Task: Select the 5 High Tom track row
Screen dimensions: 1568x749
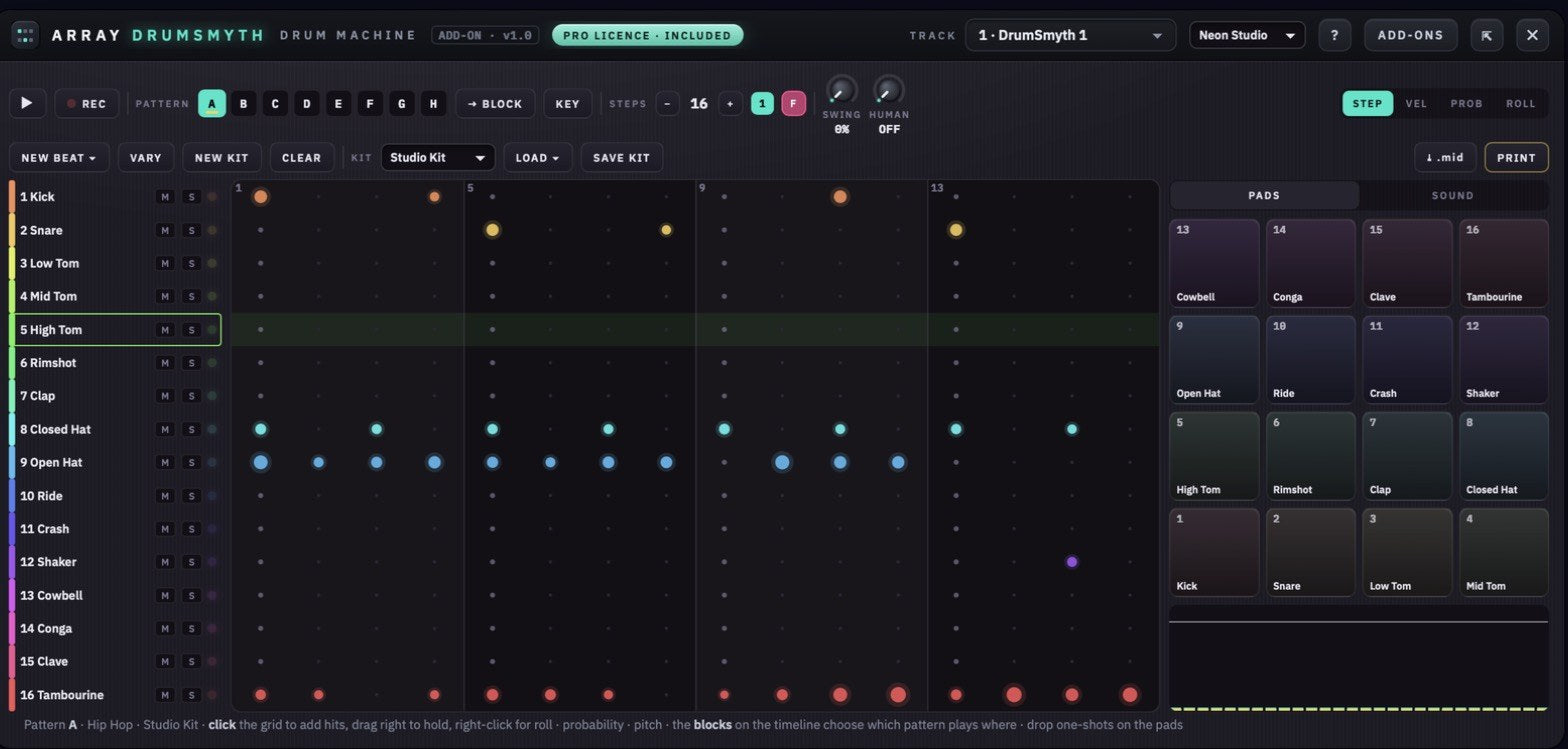Action: pos(115,330)
